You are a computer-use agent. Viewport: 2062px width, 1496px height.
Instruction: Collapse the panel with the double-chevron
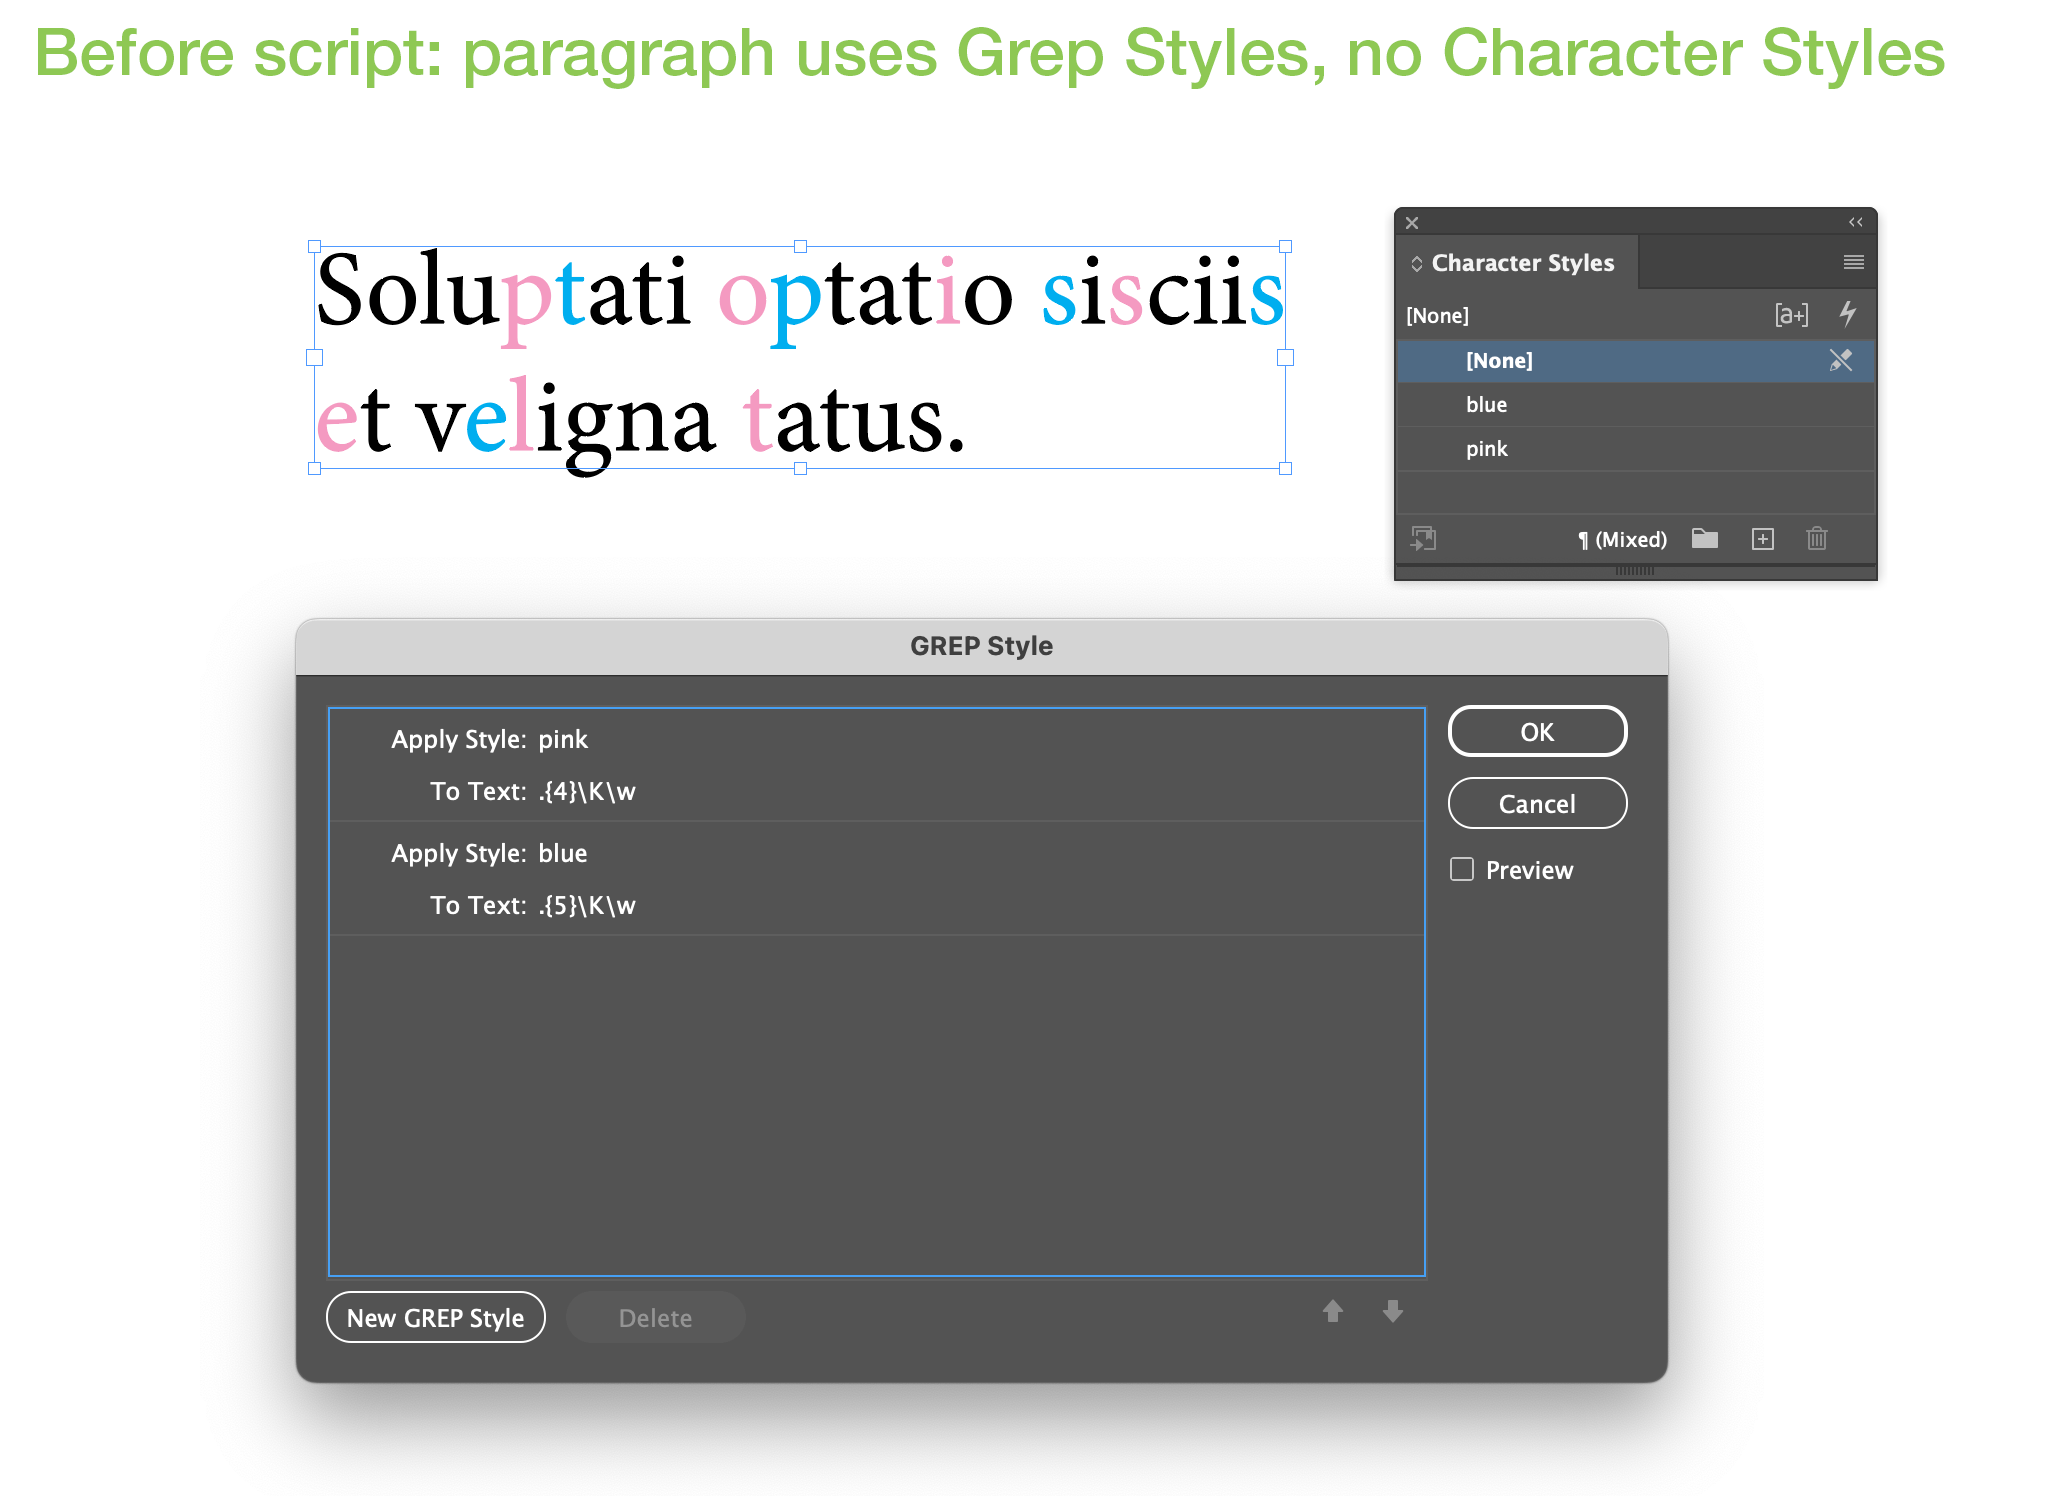tap(1855, 222)
